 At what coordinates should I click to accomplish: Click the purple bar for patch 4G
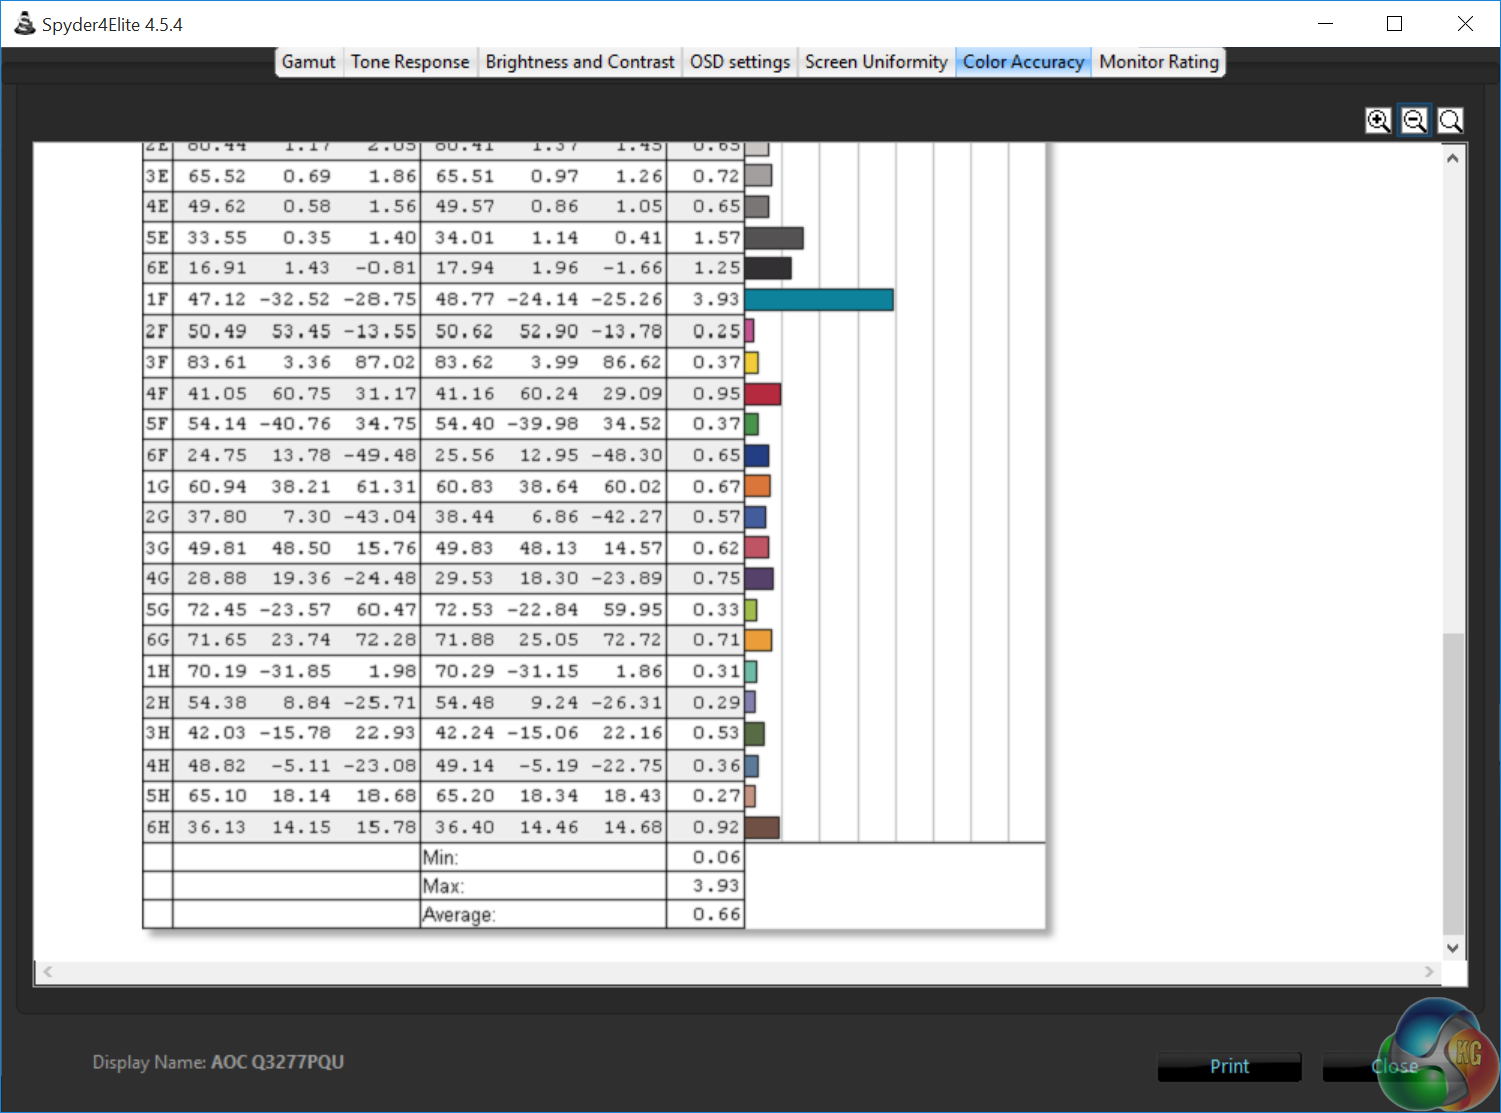pyautogui.click(x=759, y=579)
